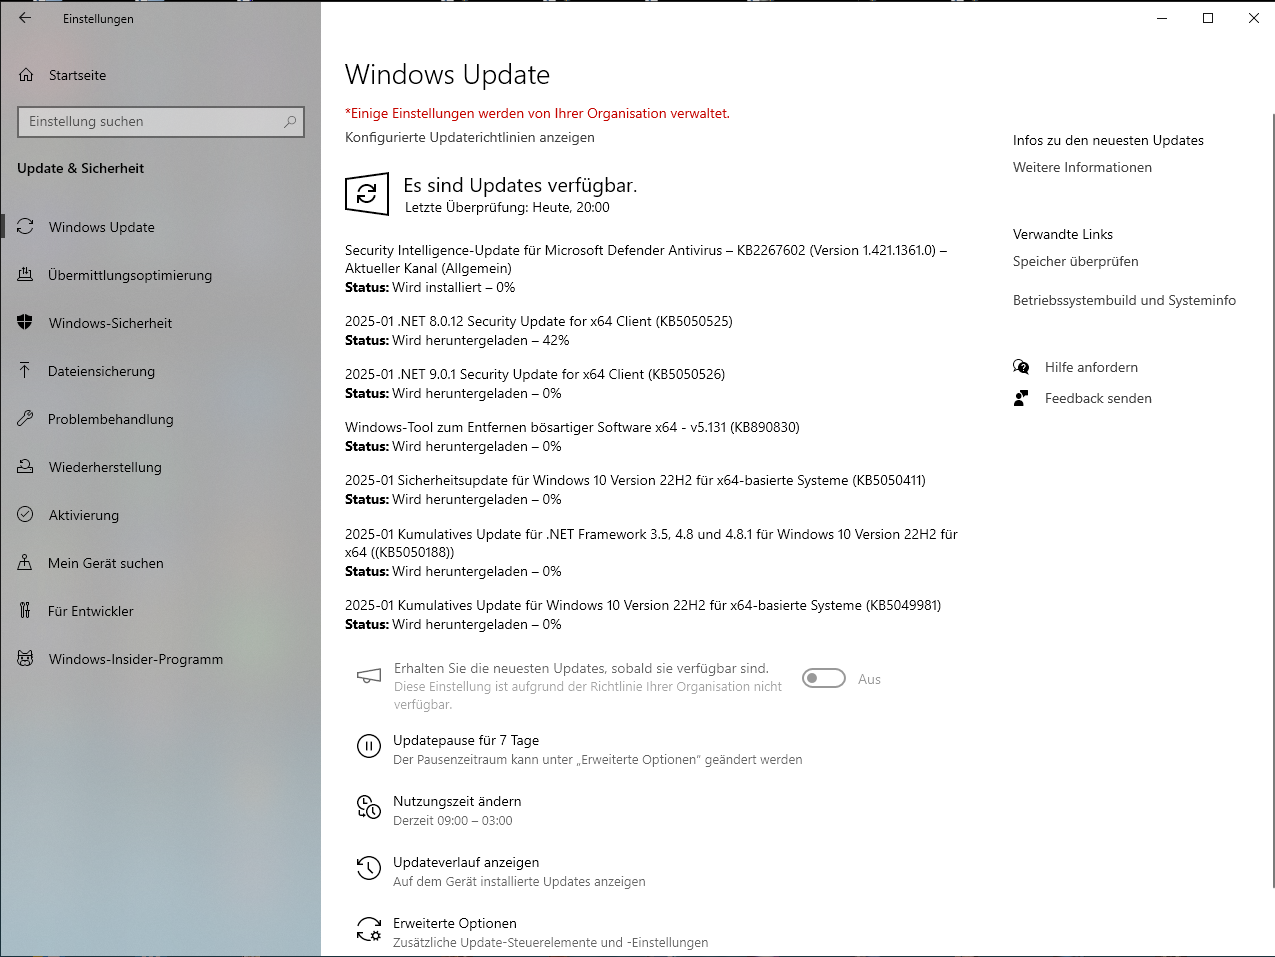Click the Hilfe anfordern chat icon
1275x957 pixels.
tap(1021, 367)
